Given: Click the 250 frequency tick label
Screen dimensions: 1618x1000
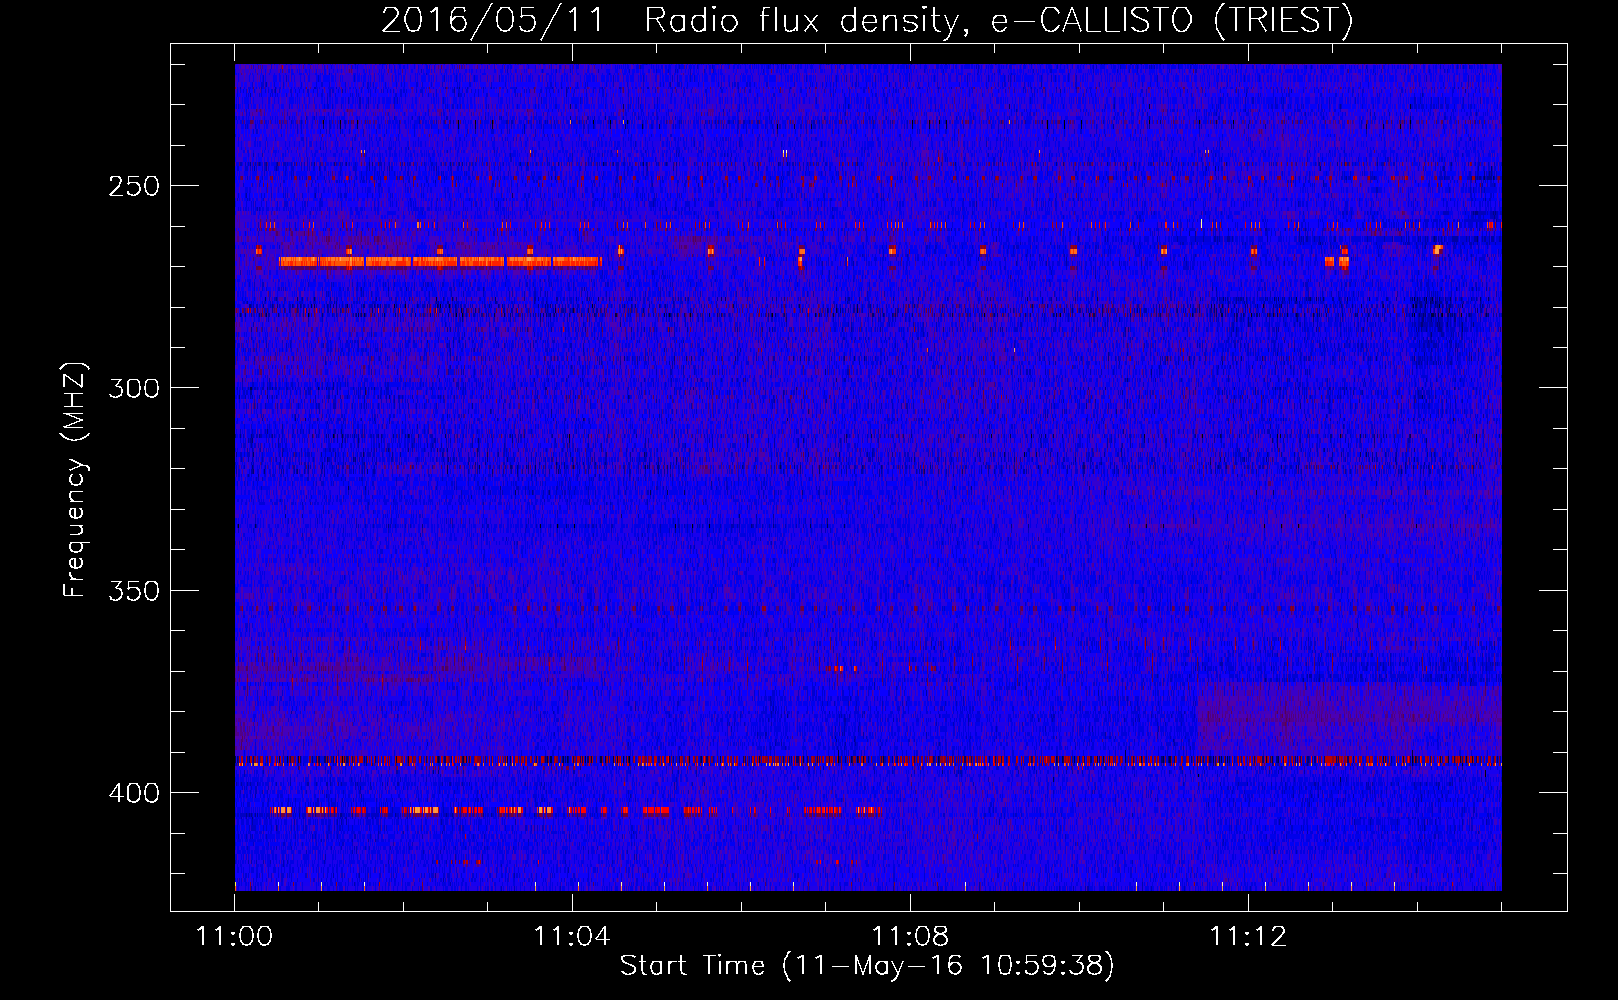Looking at the screenshot, I should click(x=134, y=186).
